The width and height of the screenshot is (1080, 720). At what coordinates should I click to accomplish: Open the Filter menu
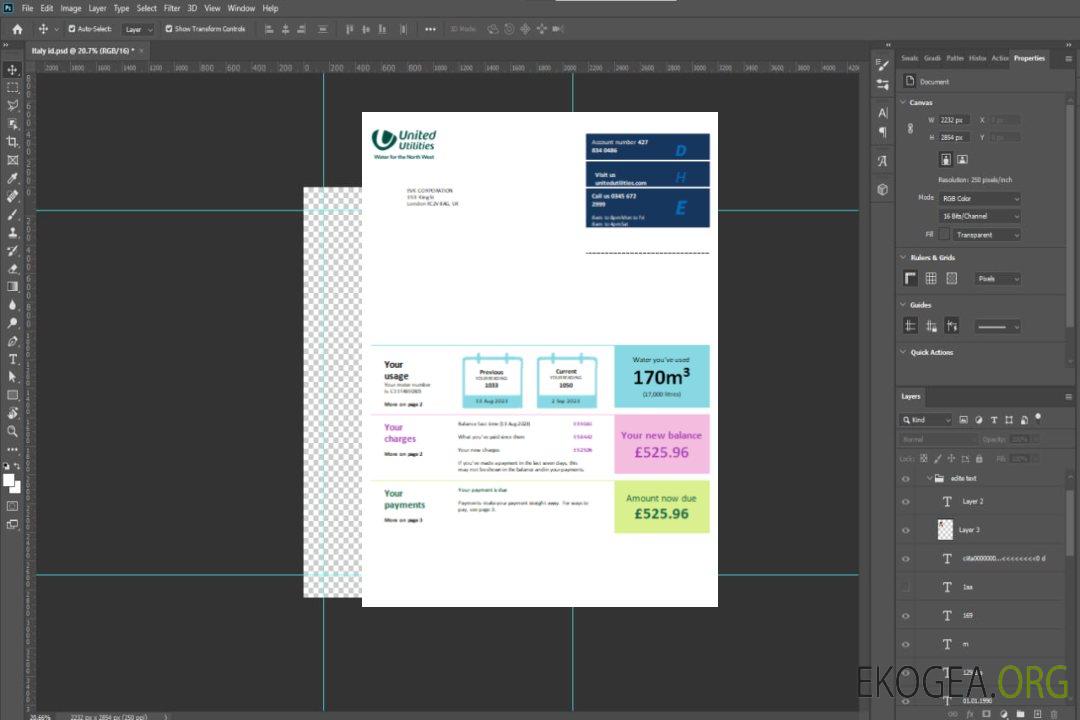[x=172, y=8]
